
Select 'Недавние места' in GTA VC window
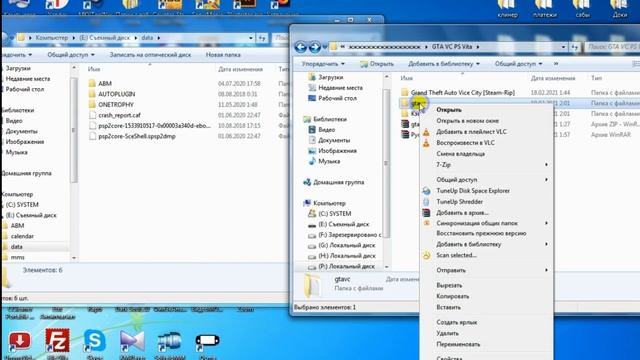coord(340,88)
